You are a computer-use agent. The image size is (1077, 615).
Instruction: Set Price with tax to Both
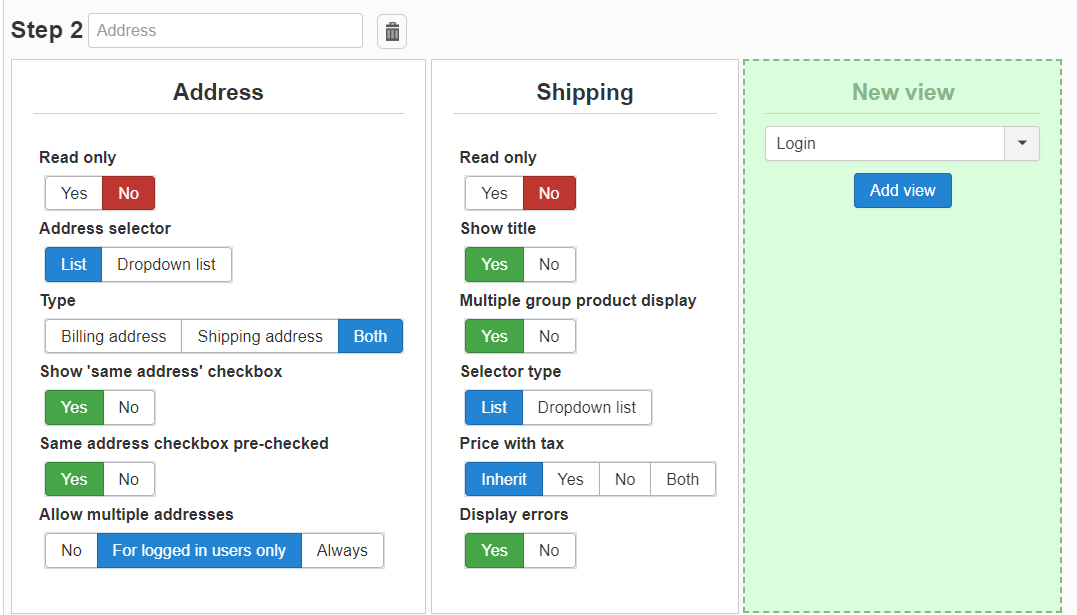point(682,479)
